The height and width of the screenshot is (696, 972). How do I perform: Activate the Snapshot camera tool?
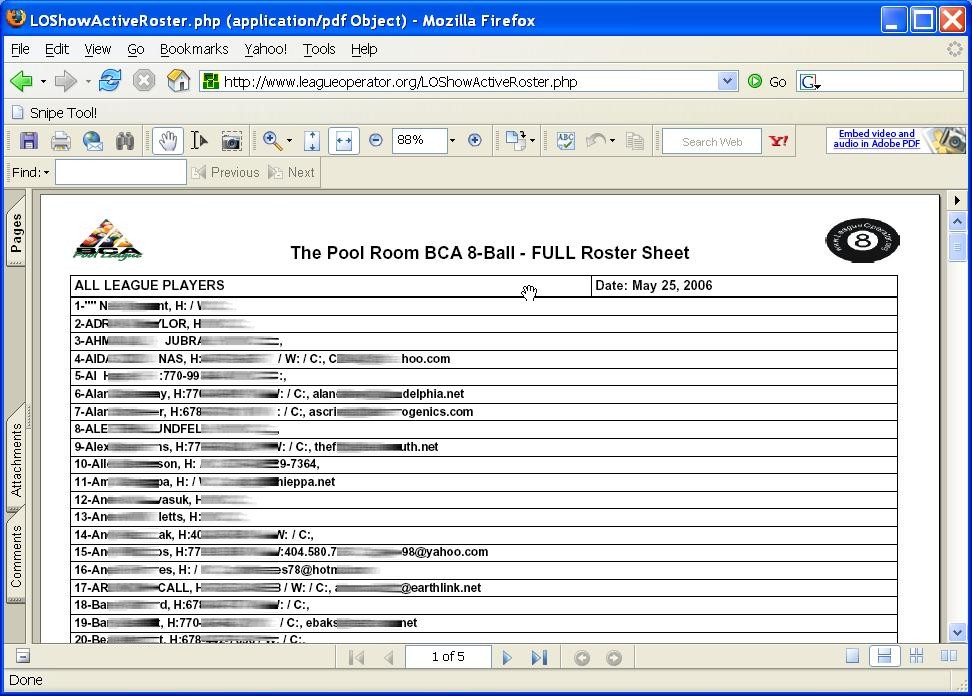click(231, 141)
